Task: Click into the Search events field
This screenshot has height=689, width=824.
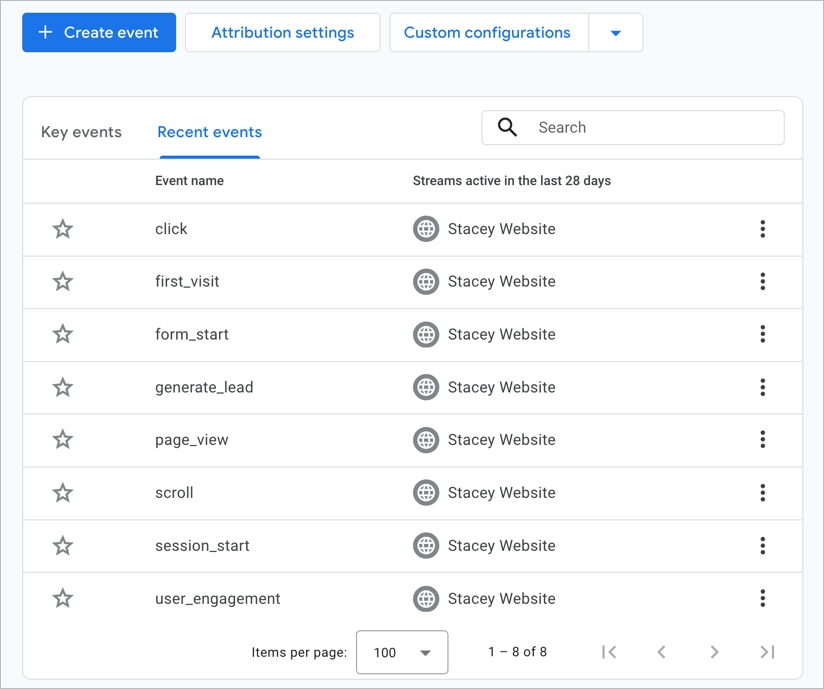Action: [x=650, y=128]
